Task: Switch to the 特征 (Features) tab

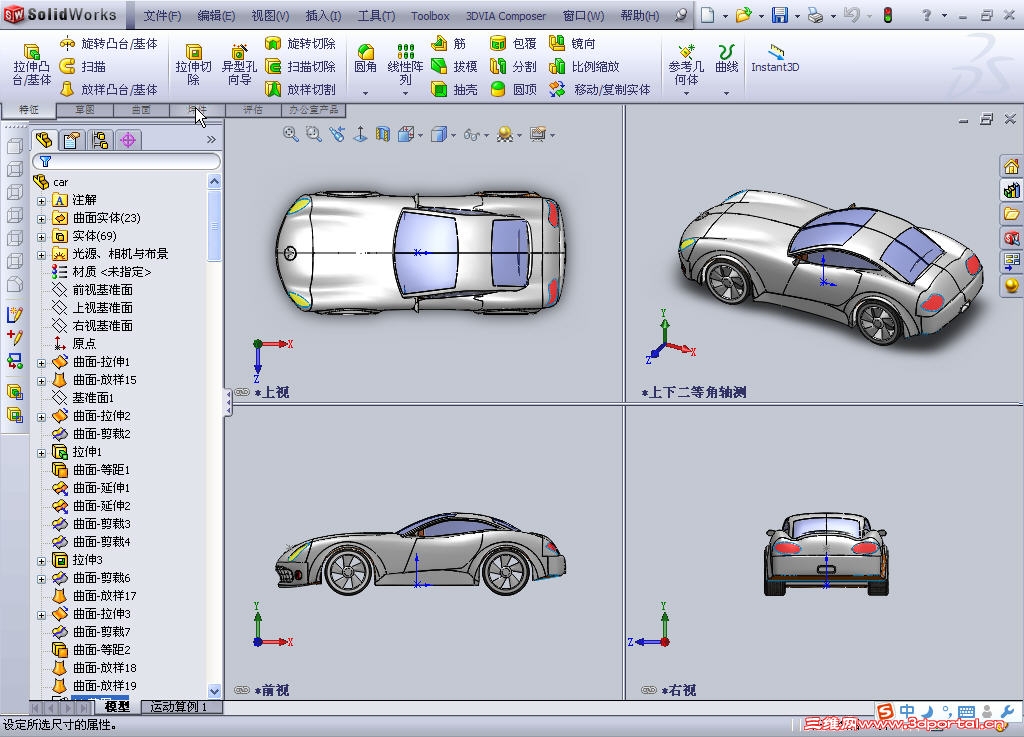Action: click(29, 110)
